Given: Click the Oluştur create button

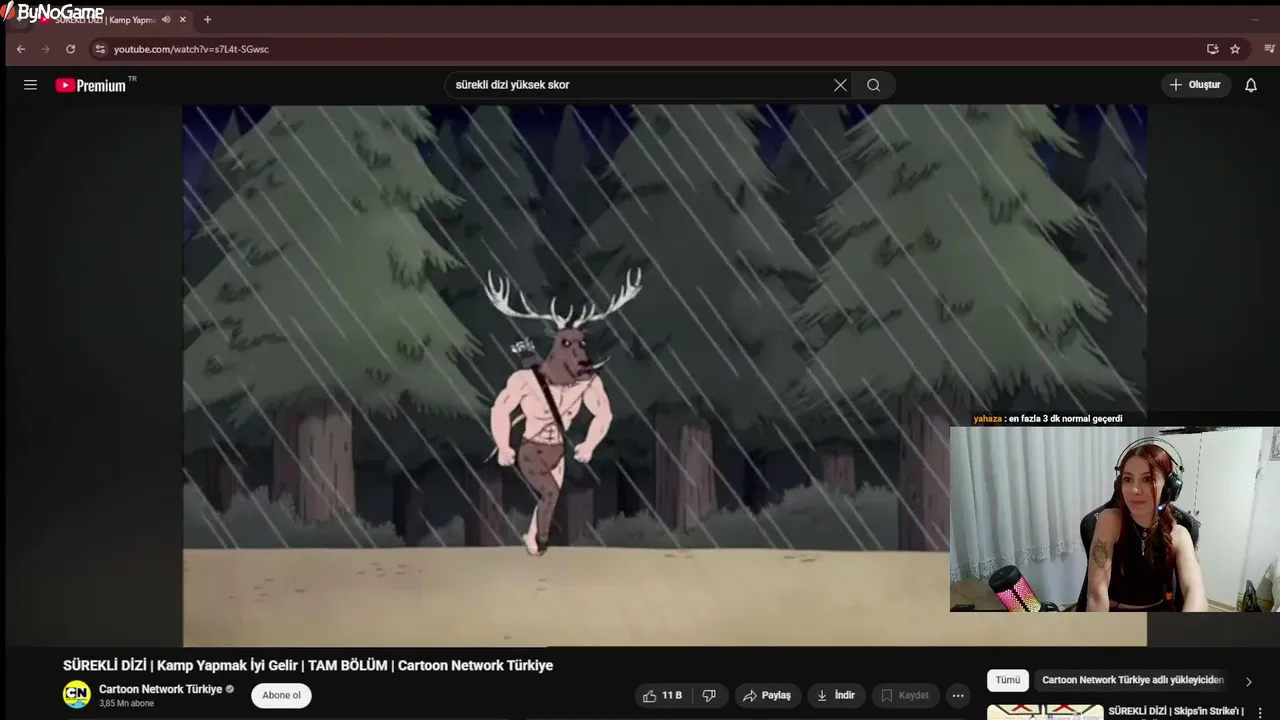Looking at the screenshot, I should pos(1195,85).
